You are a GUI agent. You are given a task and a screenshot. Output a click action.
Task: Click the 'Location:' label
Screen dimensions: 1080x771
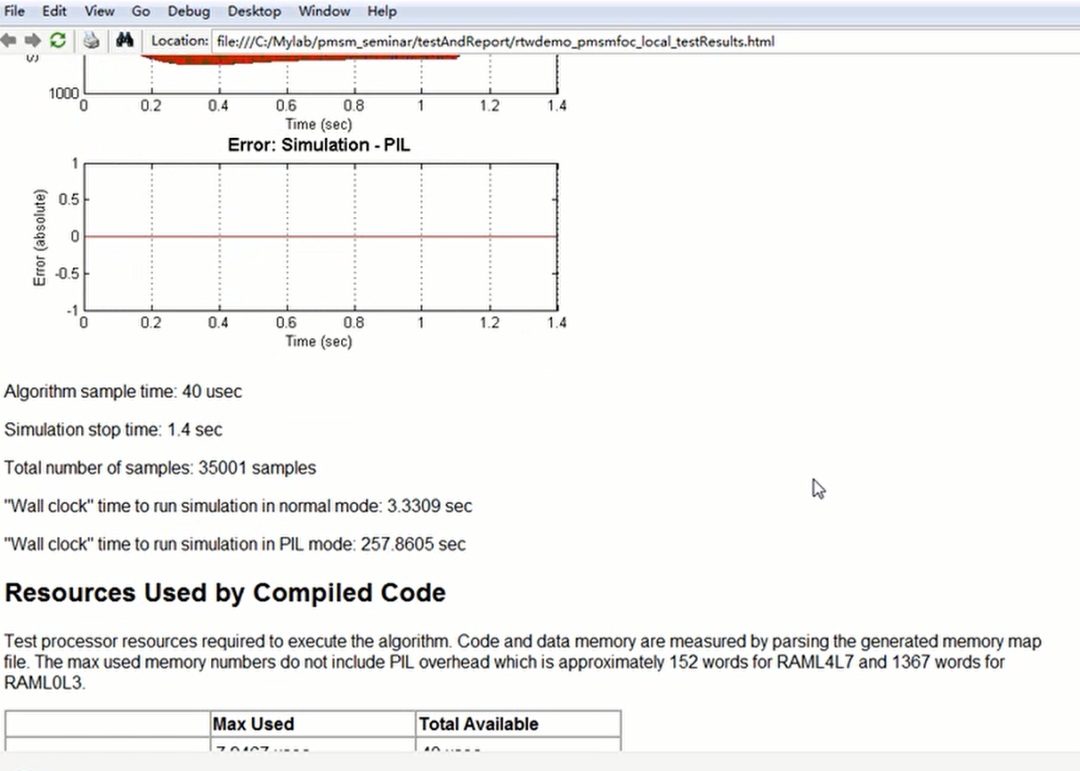(x=179, y=41)
